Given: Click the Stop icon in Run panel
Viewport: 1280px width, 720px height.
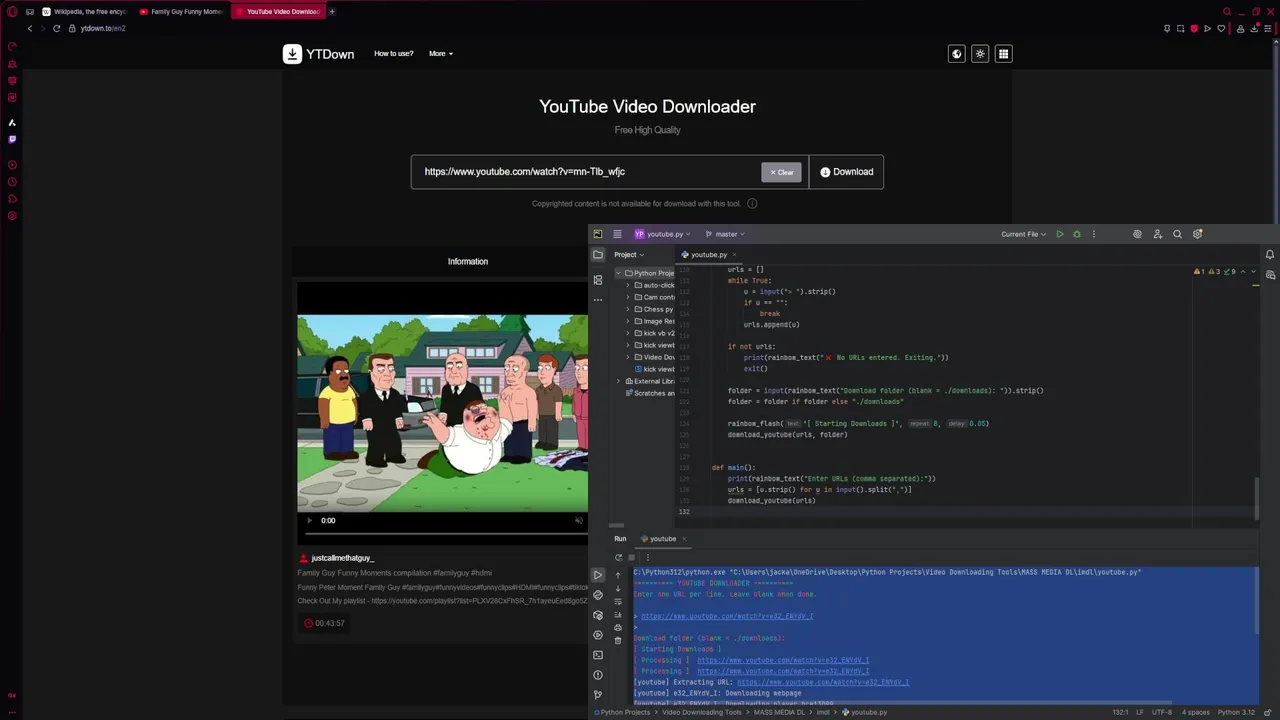Looking at the screenshot, I should pyautogui.click(x=631, y=557).
